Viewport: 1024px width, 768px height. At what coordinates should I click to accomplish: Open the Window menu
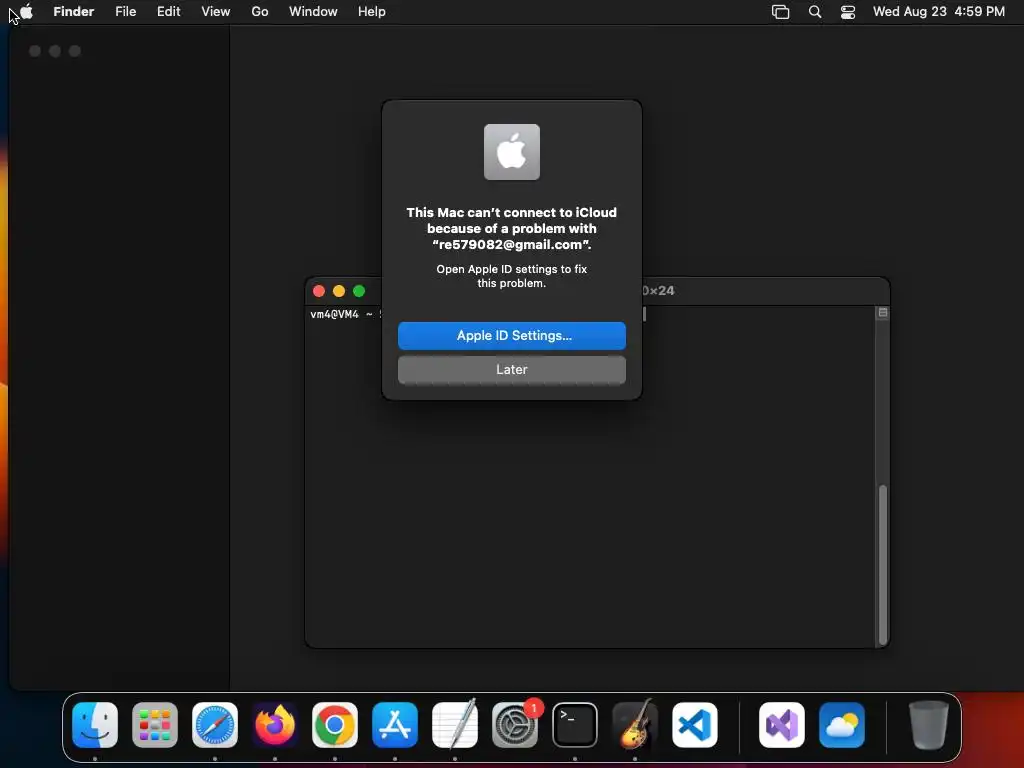[x=313, y=12]
